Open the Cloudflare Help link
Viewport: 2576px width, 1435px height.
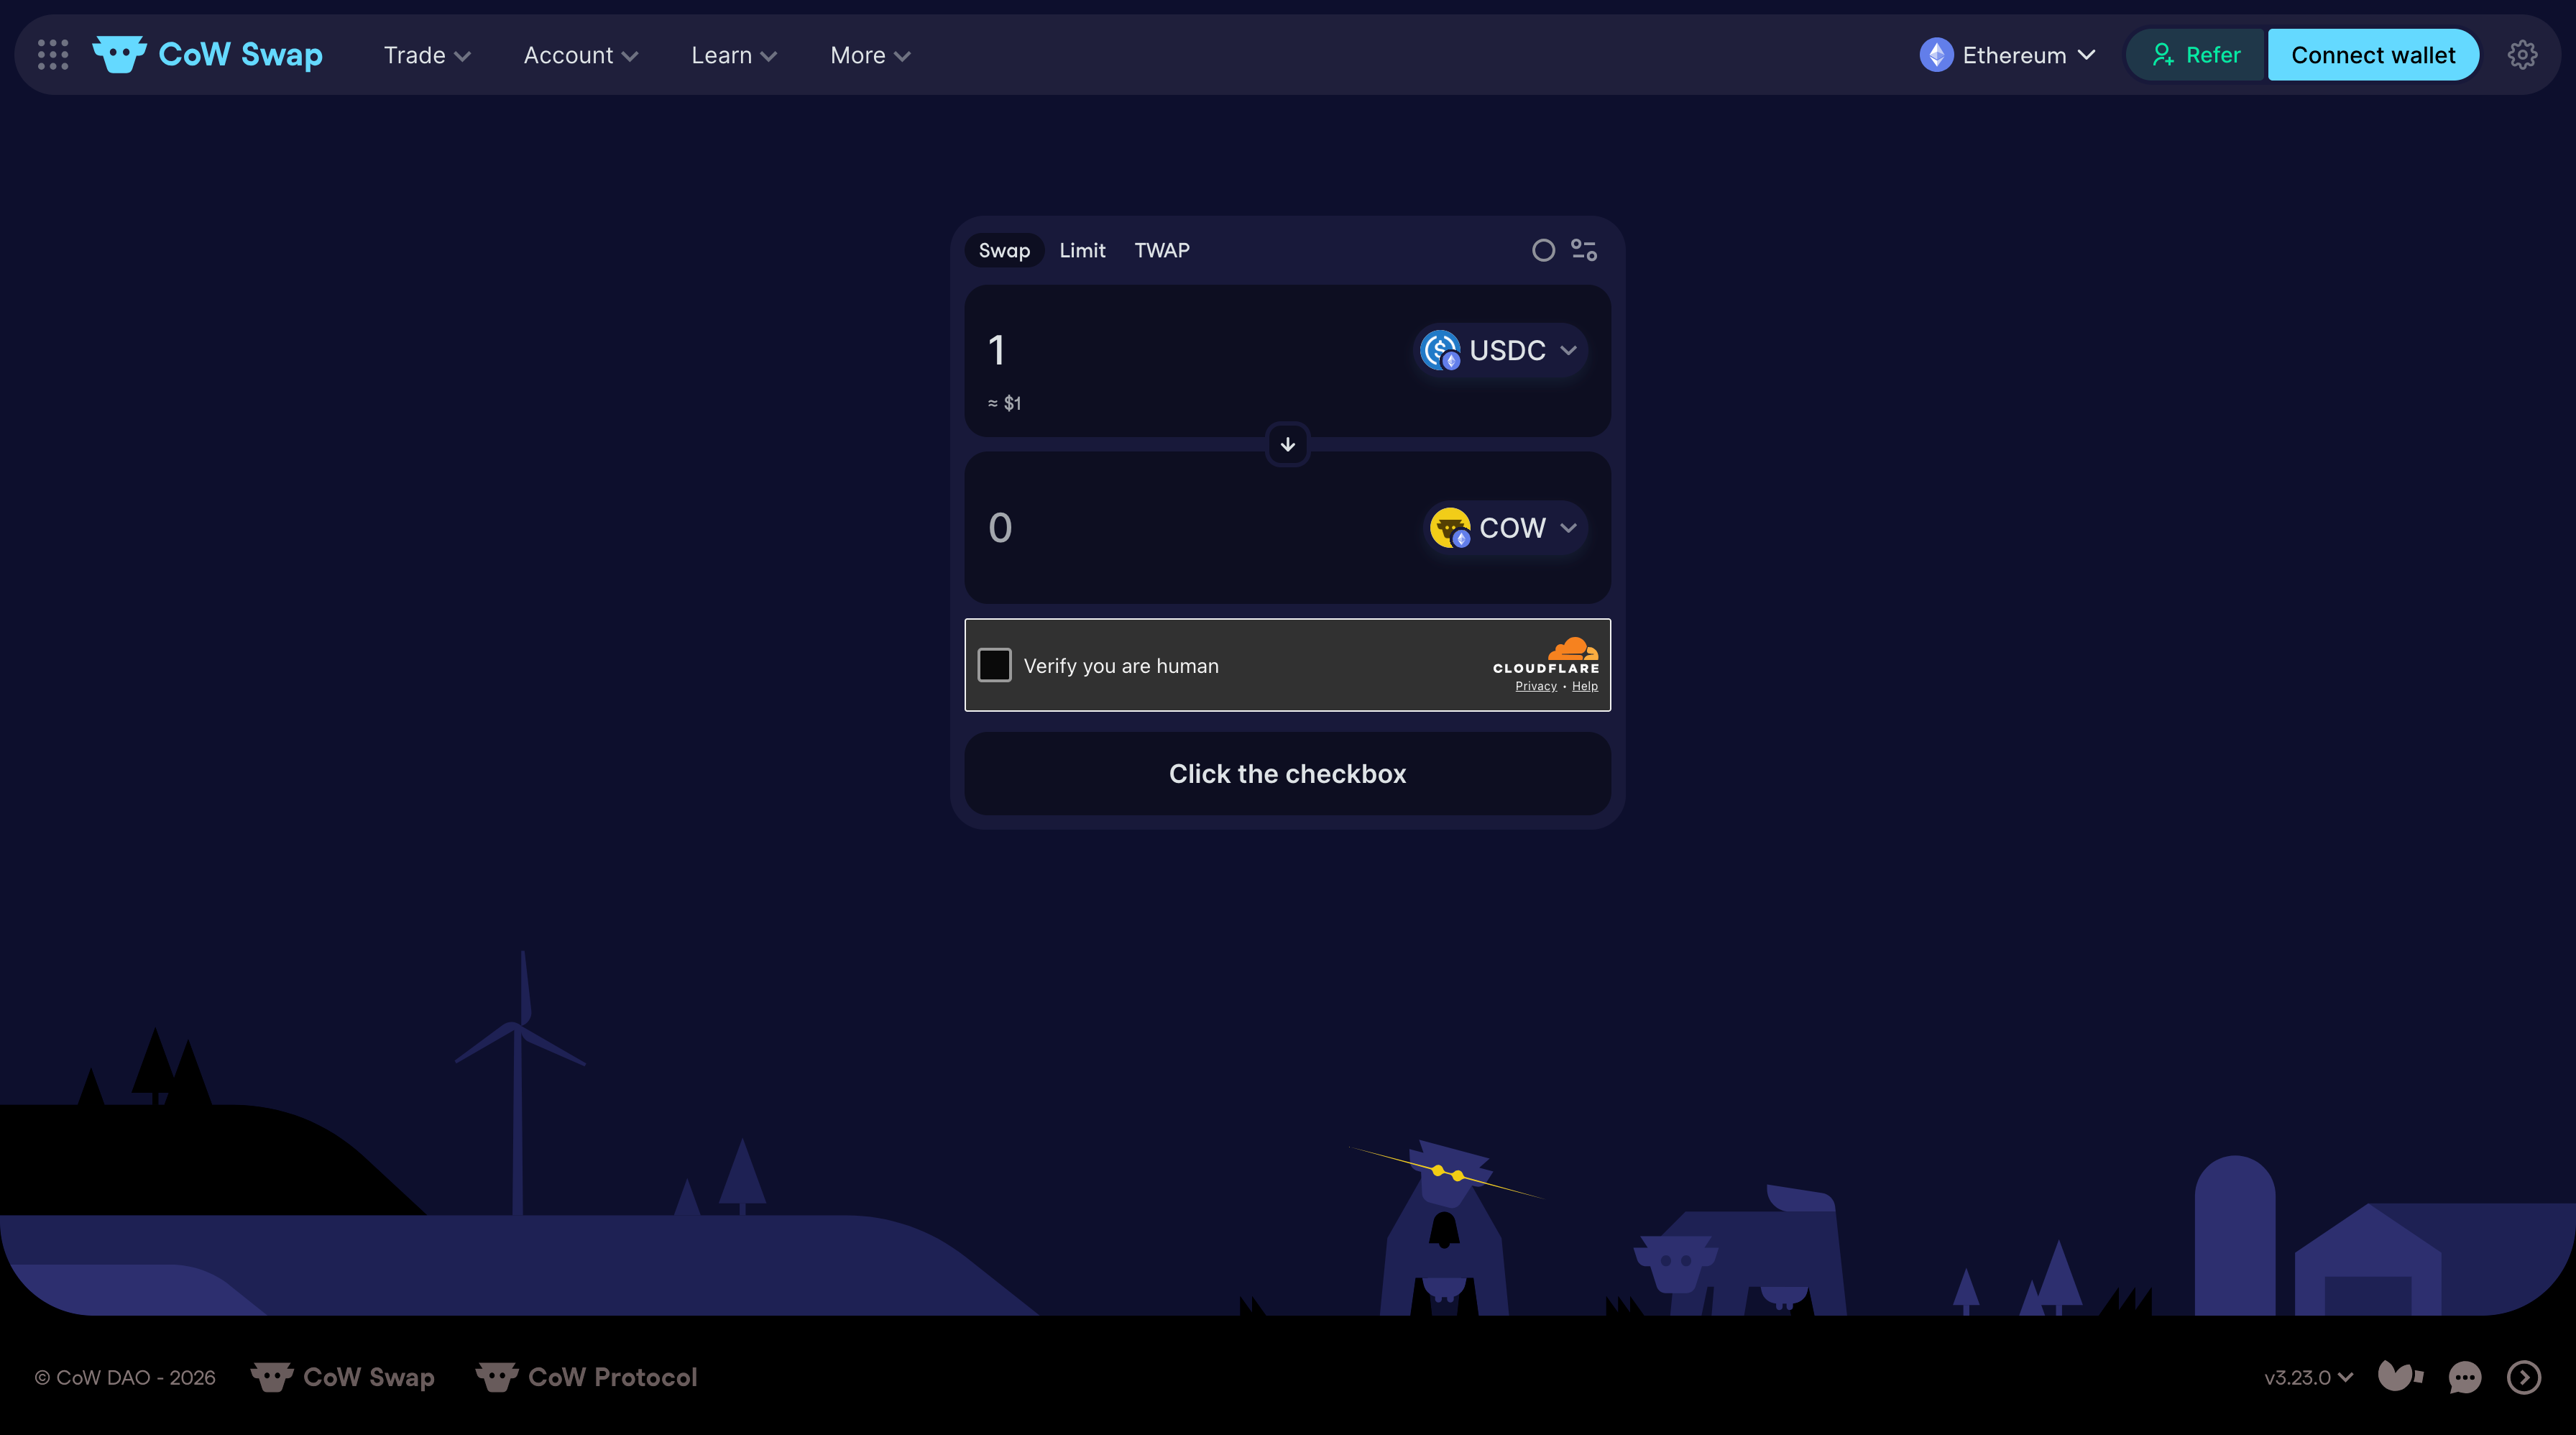1585,686
